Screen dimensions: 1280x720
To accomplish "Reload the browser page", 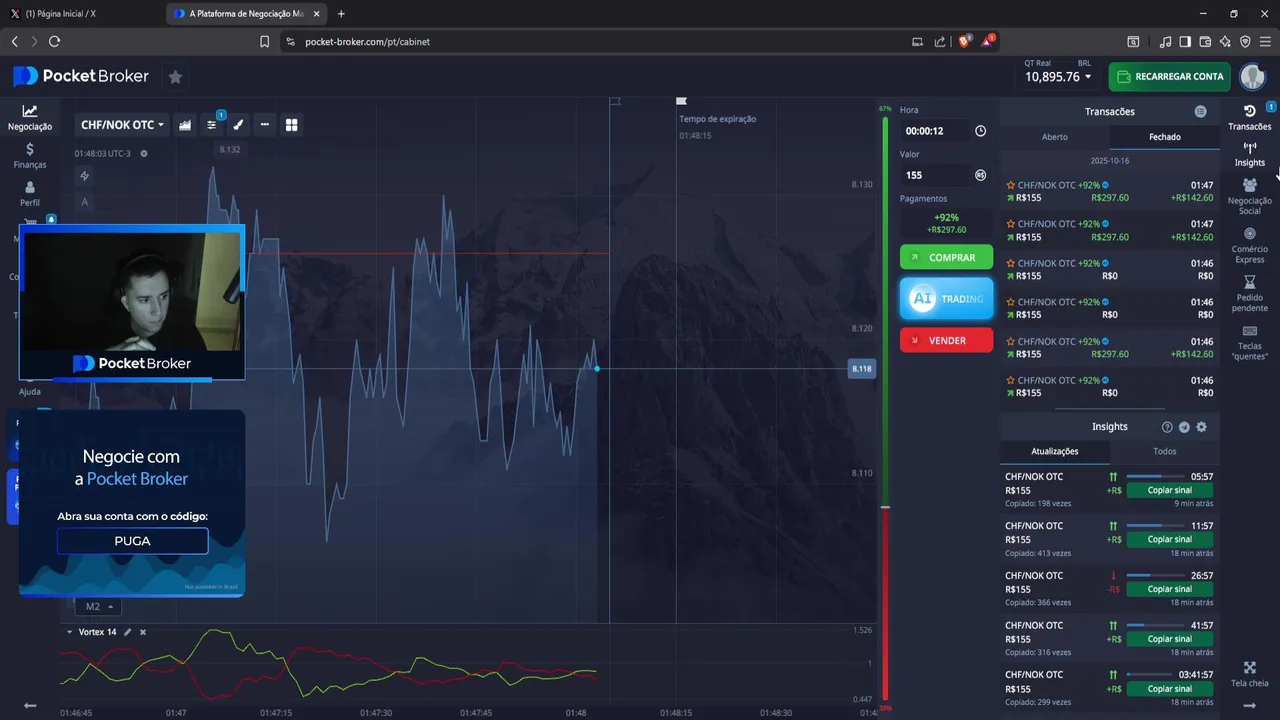I will tap(54, 42).
